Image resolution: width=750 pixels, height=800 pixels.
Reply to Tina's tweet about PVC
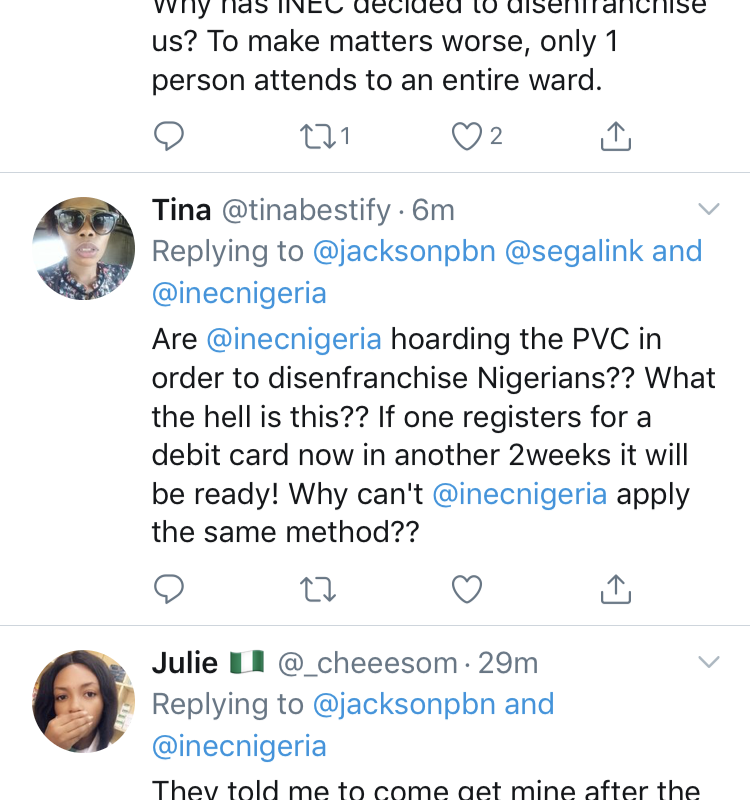[x=169, y=589]
